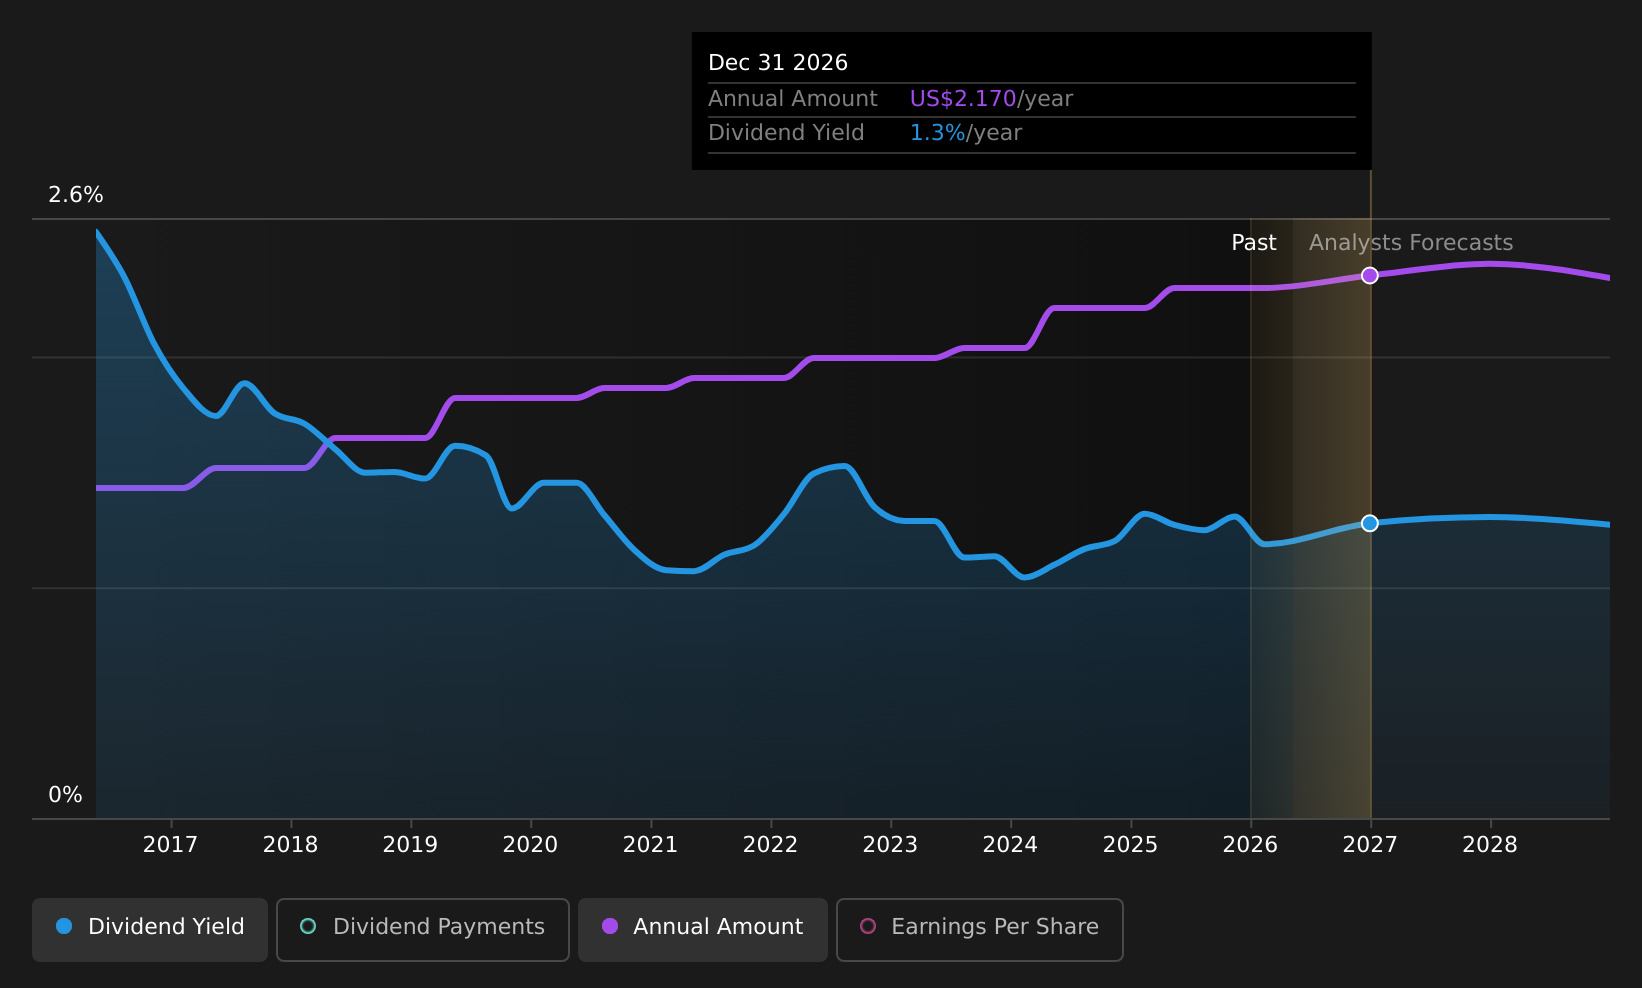Click the tooltip's Annual Amount row label

pos(793,99)
